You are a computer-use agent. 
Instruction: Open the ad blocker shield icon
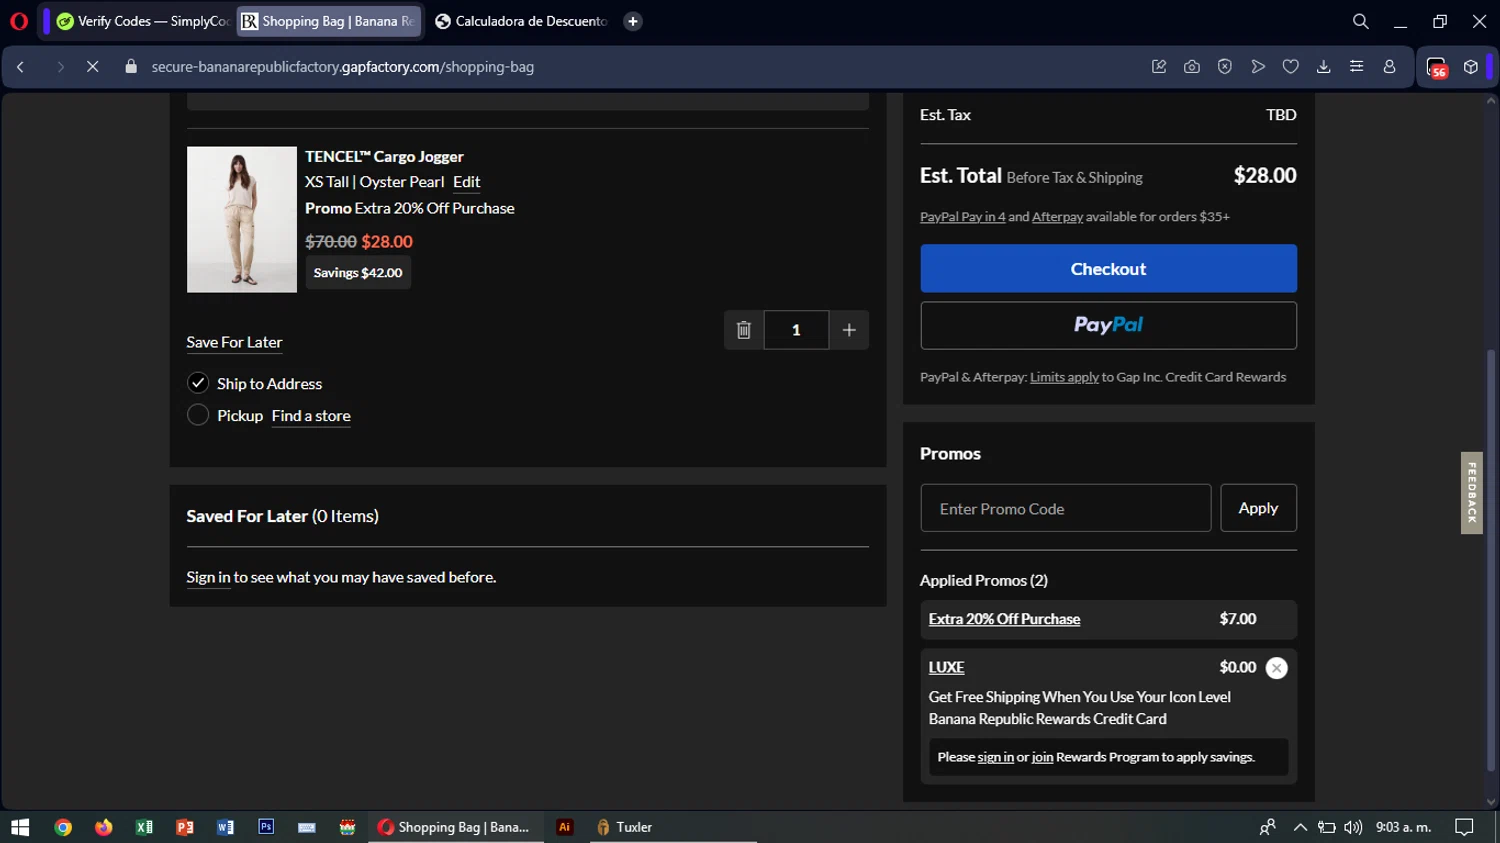1225,67
